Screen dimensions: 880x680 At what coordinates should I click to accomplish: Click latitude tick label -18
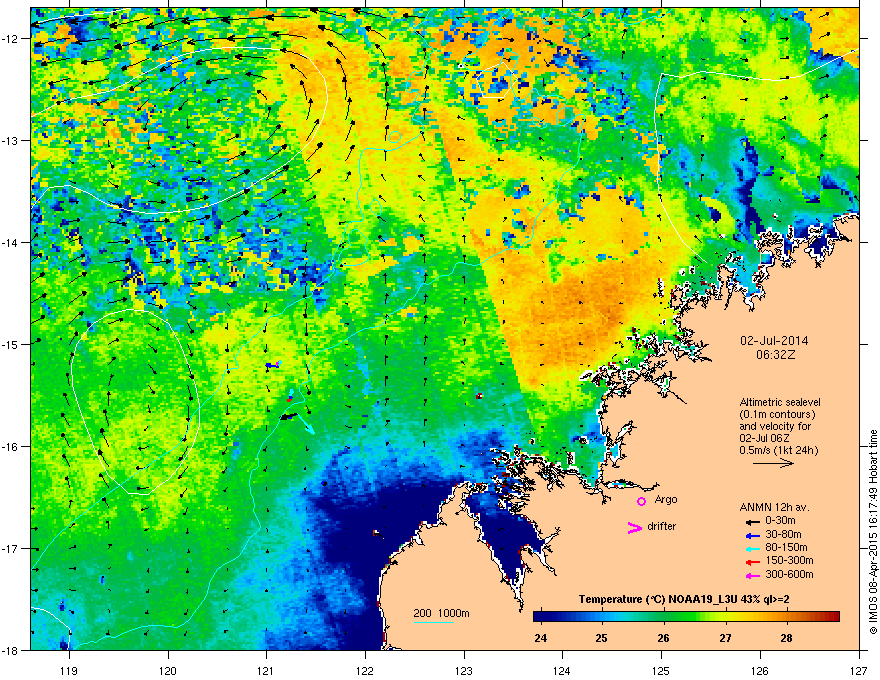point(10,651)
